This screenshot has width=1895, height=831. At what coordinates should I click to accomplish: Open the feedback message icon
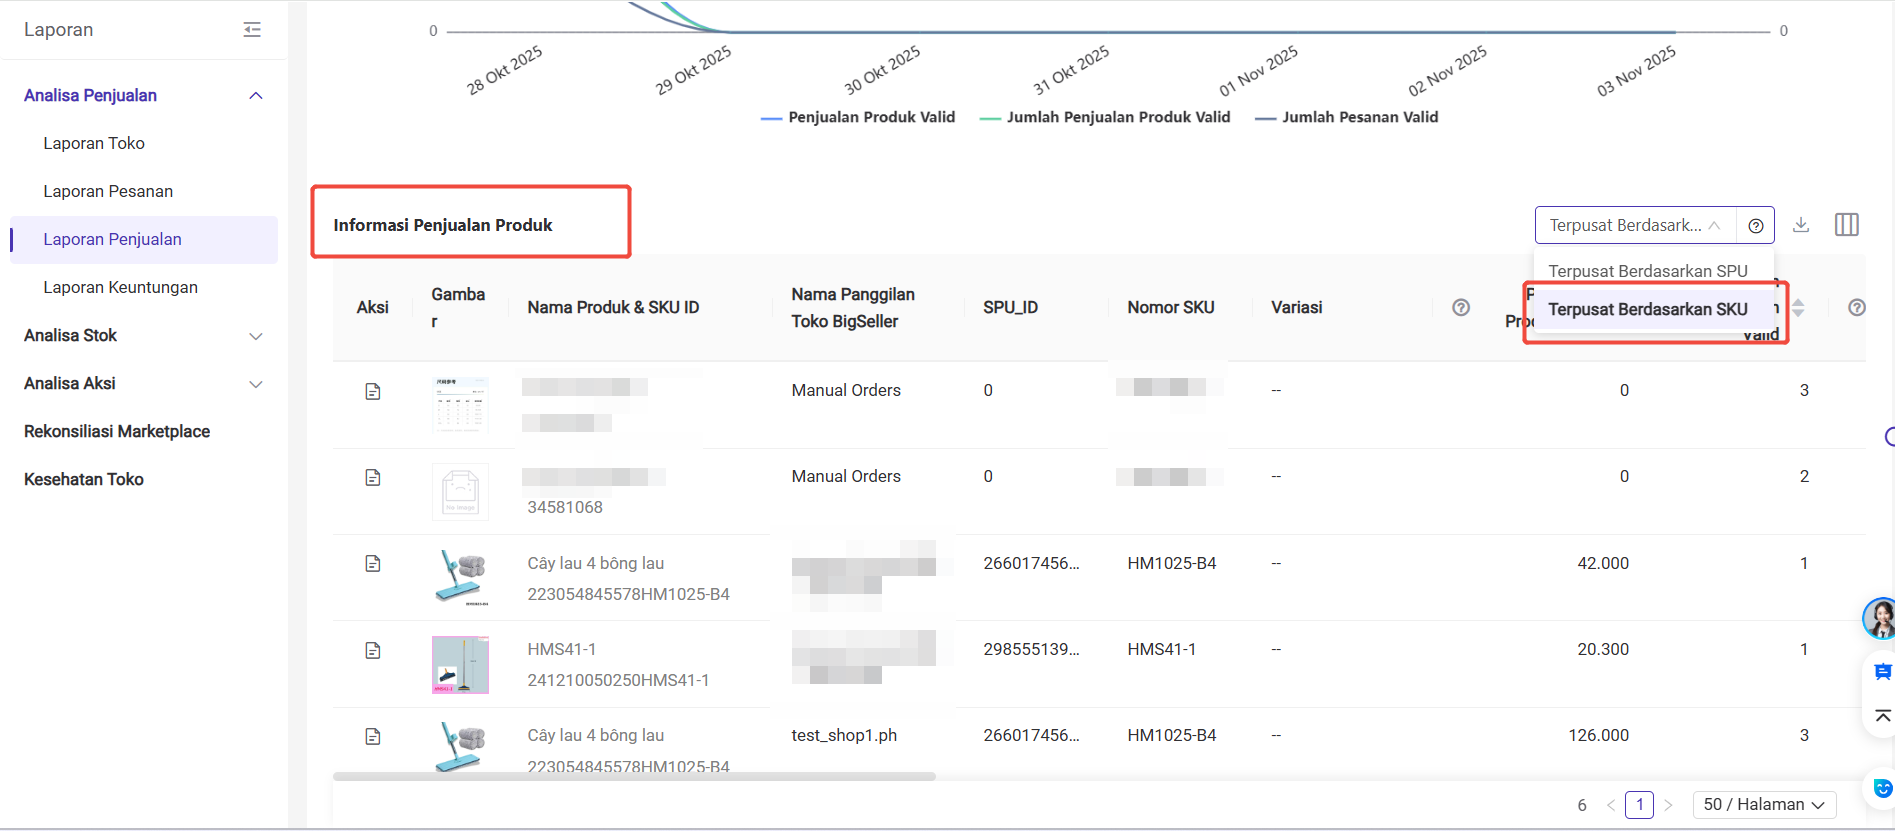1882,672
